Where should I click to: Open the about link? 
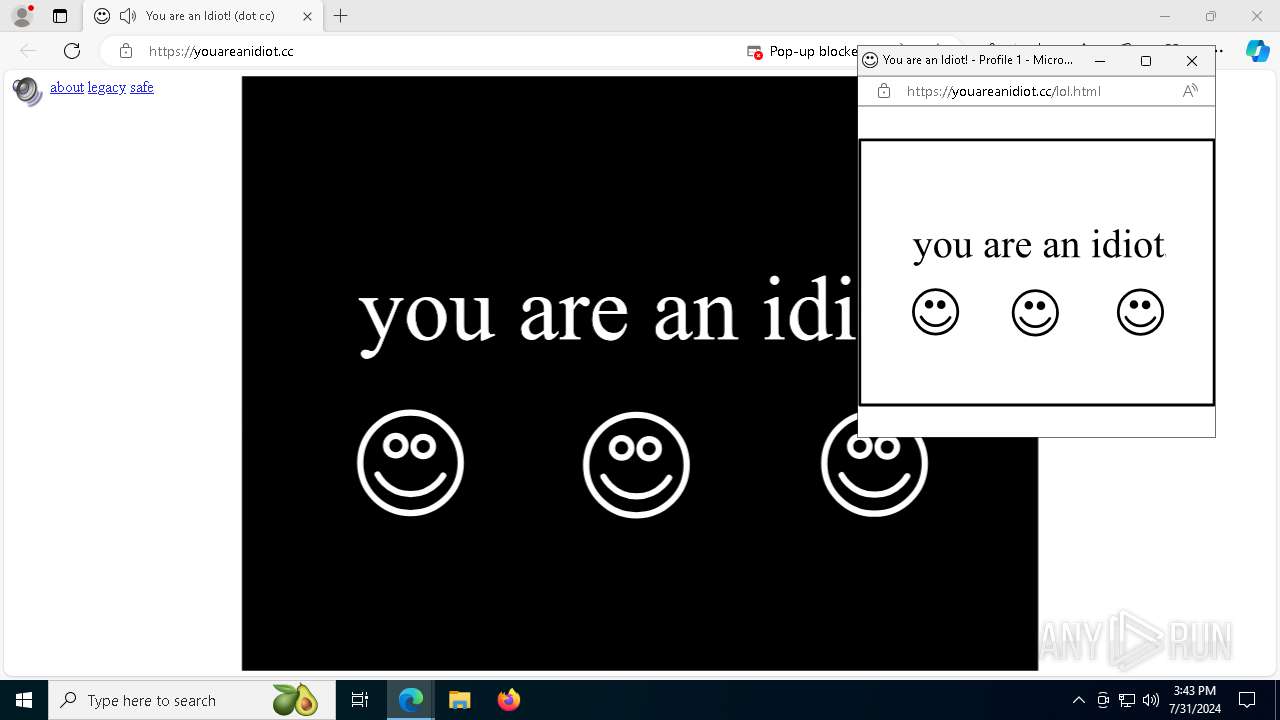coord(67,87)
